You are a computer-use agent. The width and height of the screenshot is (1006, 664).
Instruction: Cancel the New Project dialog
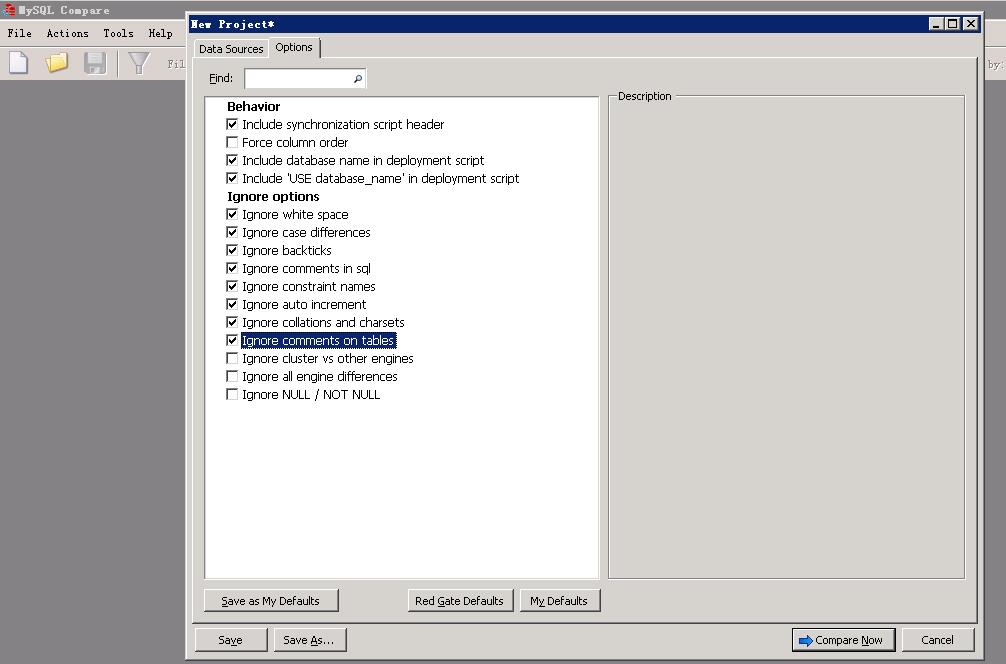937,640
